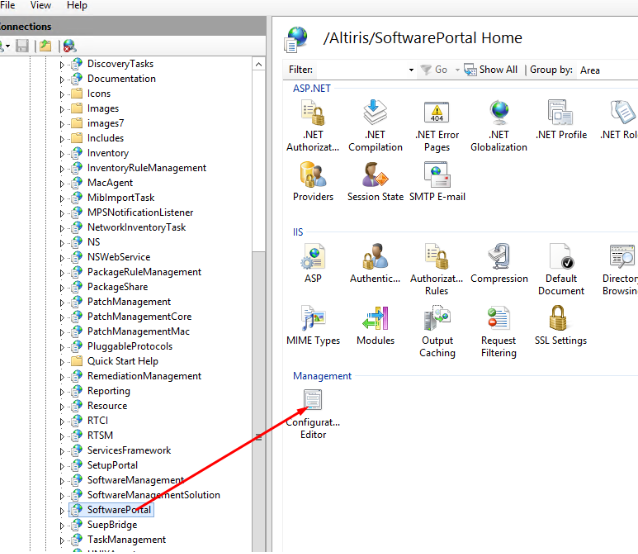Open the MIME Types feature
The image size is (638, 554).
pyautogui.click(x=313, y=320)
